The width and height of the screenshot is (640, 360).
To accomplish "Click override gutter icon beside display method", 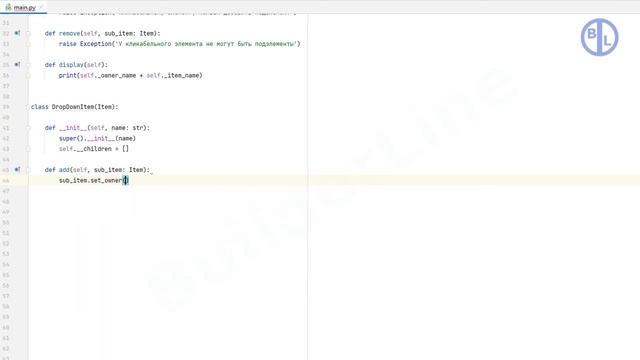I will [x=17, y=64].
